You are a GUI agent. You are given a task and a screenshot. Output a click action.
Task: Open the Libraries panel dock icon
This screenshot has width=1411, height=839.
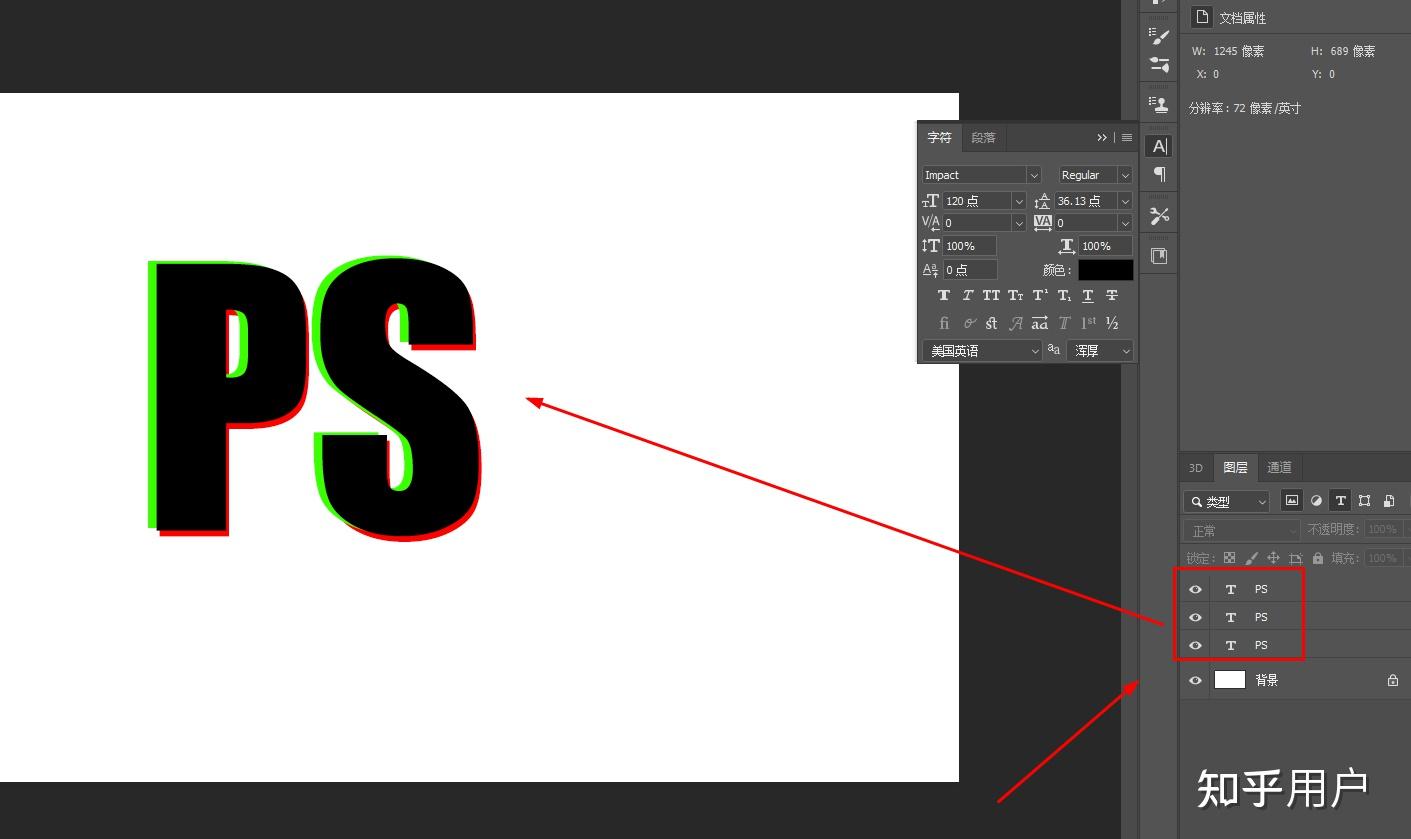coord(1159,256)
